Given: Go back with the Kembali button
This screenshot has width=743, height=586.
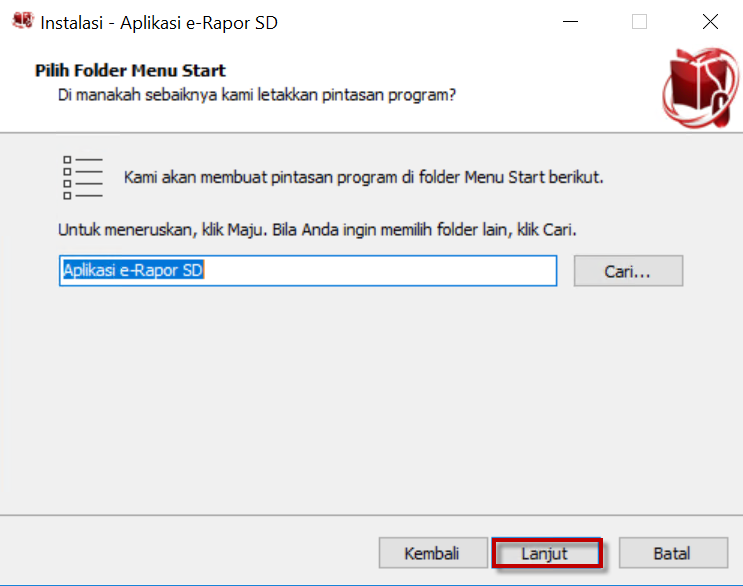Looking at the screenshot, I should point(431,553).
